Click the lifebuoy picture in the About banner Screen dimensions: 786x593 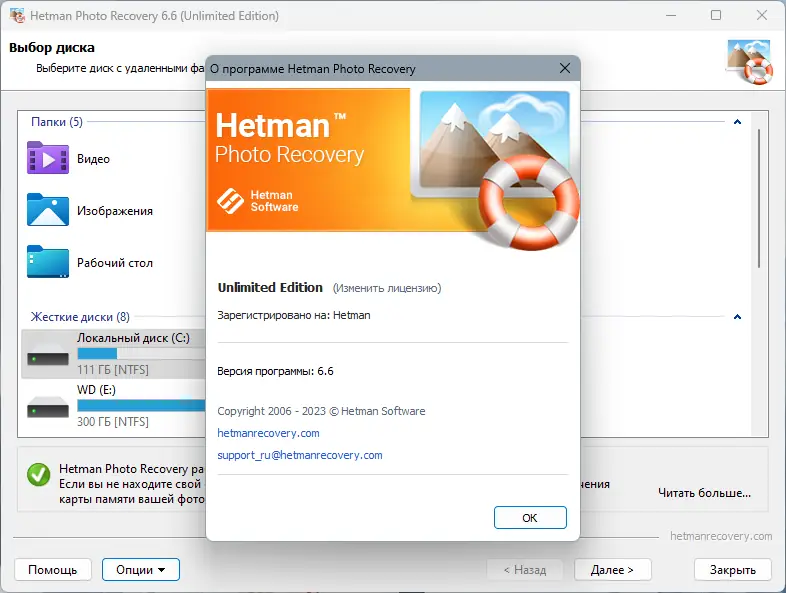(529, 202)
